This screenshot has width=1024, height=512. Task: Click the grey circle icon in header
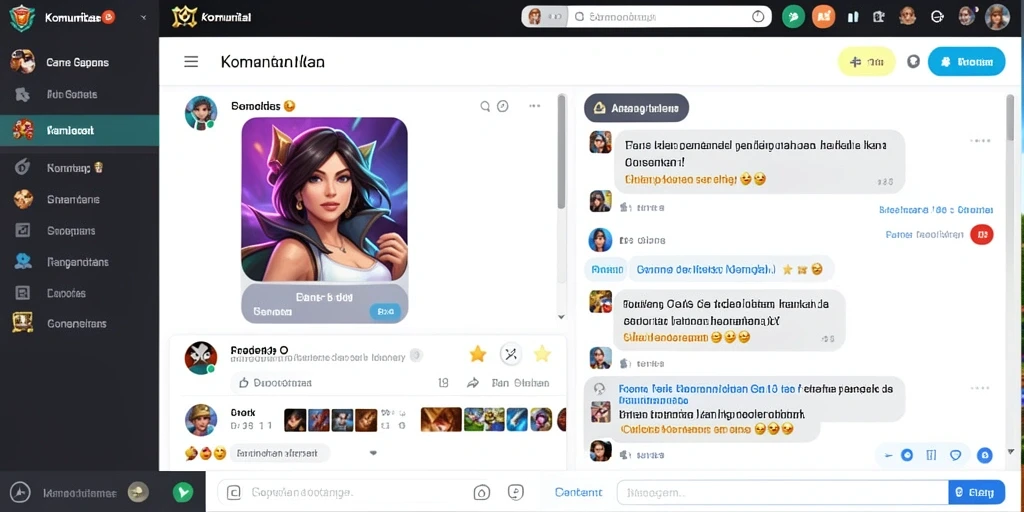(913, 62)
